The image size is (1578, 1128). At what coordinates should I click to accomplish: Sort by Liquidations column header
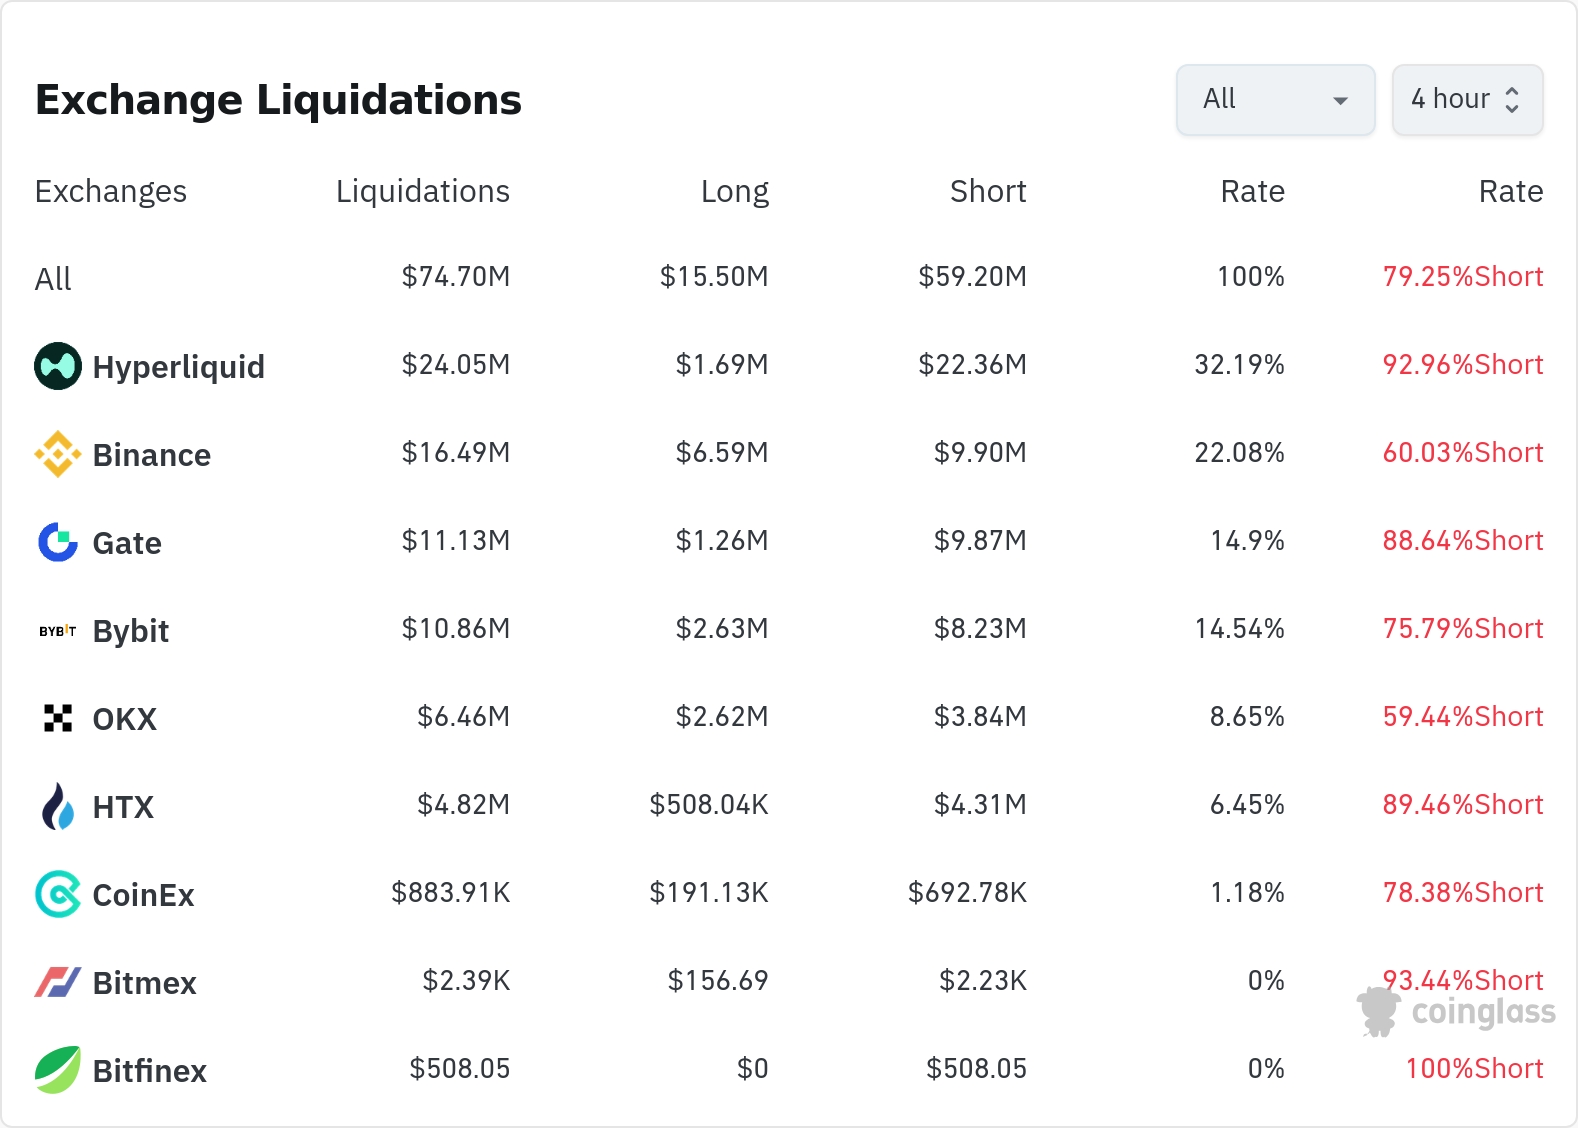(422, 191)
